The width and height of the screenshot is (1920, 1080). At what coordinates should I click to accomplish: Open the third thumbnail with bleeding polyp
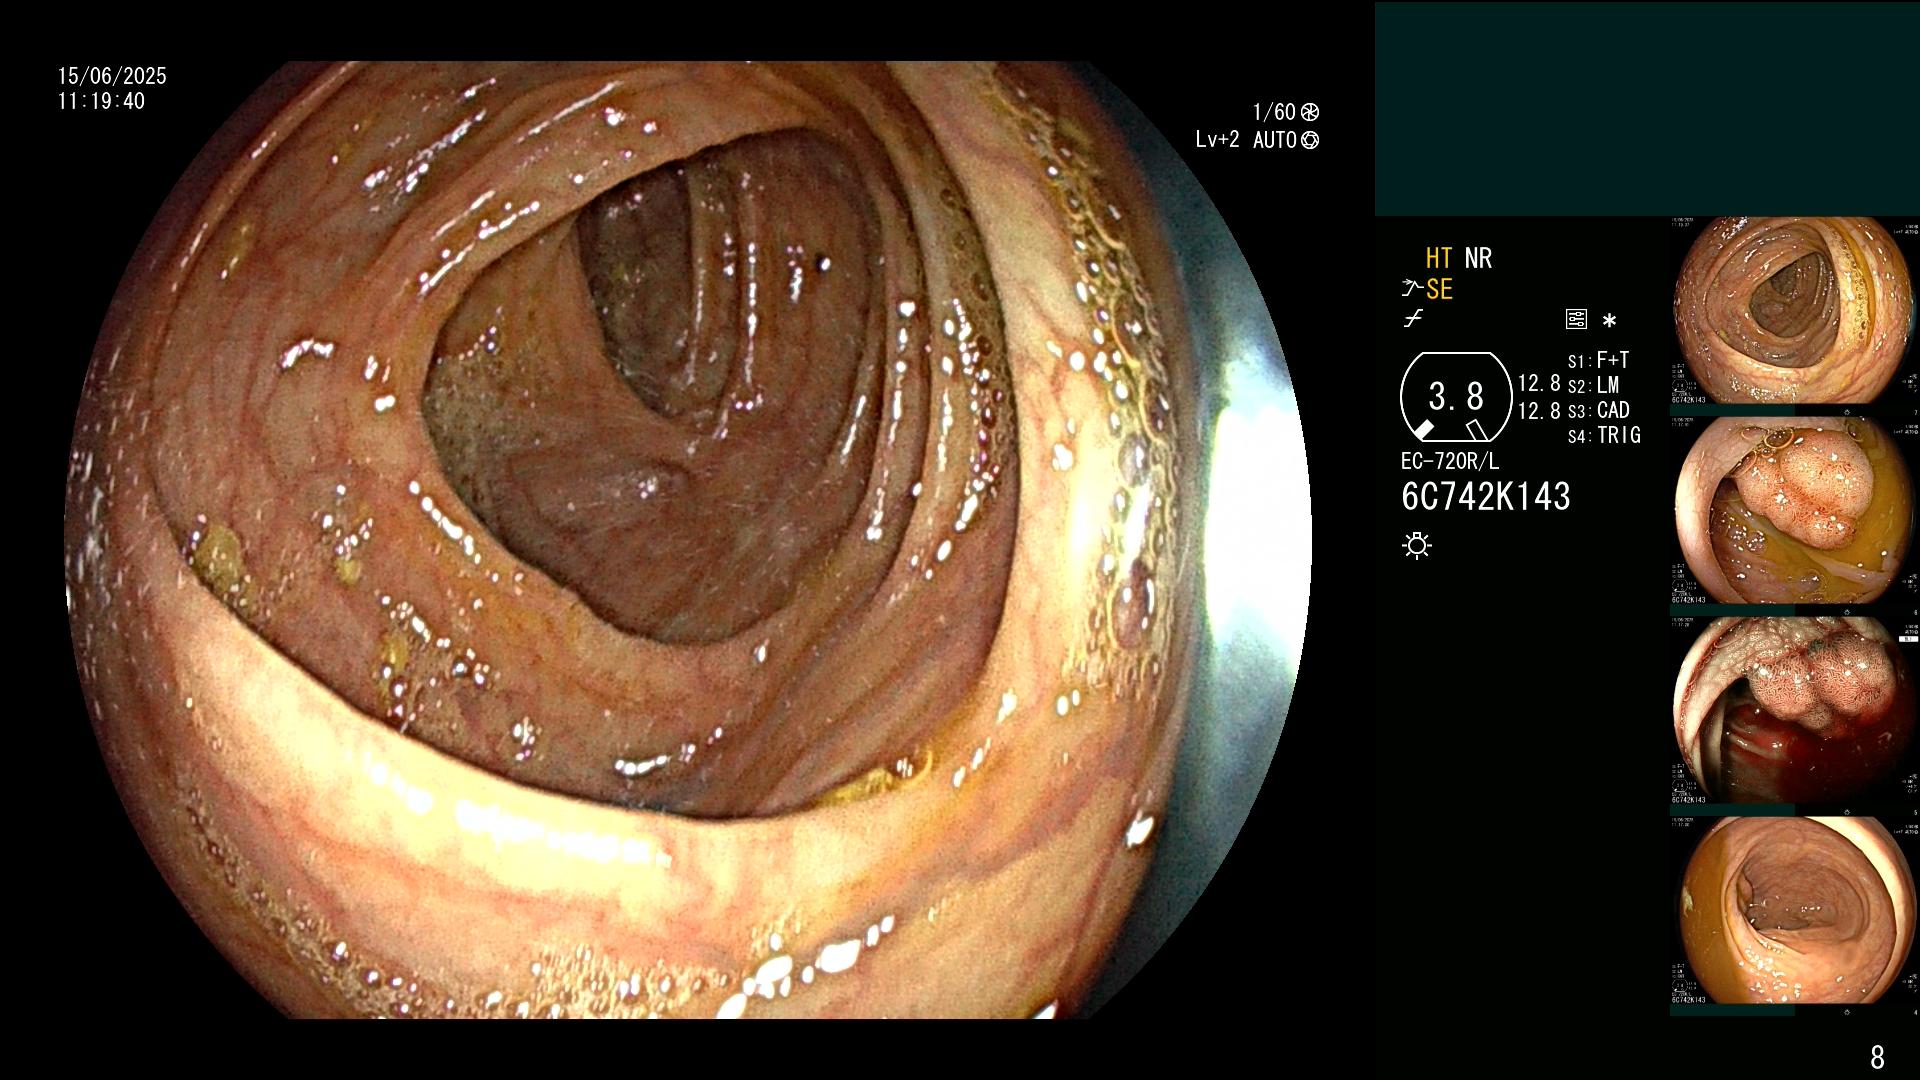[x=1794, y=710]
